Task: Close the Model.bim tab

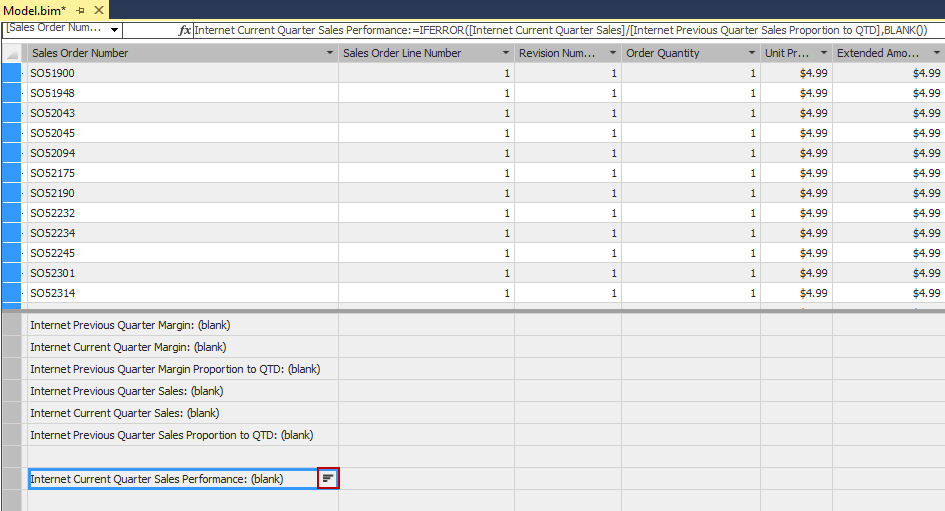Action: [99, 9]
